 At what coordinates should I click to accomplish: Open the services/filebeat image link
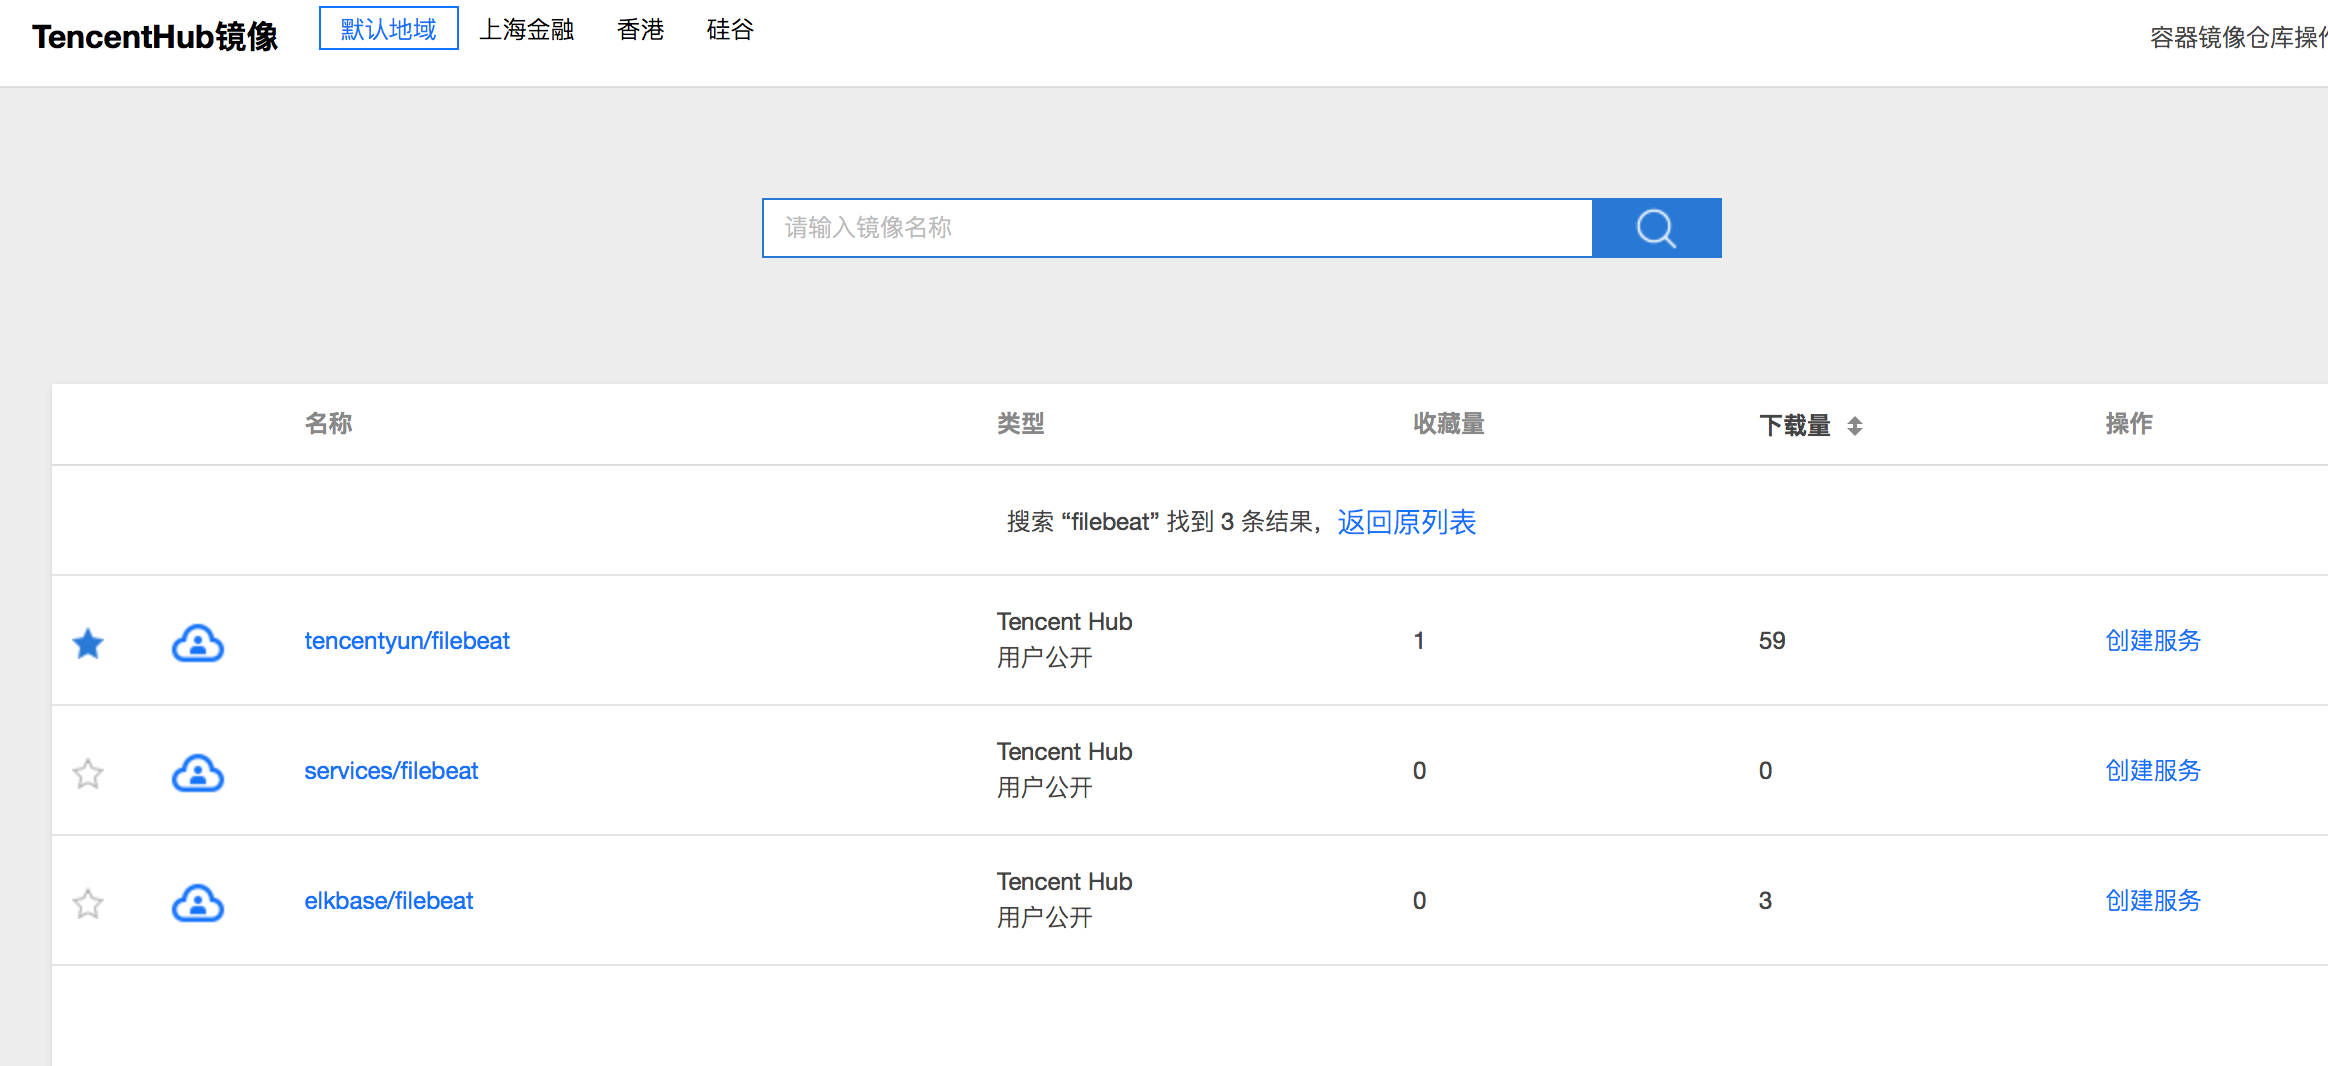391,771
